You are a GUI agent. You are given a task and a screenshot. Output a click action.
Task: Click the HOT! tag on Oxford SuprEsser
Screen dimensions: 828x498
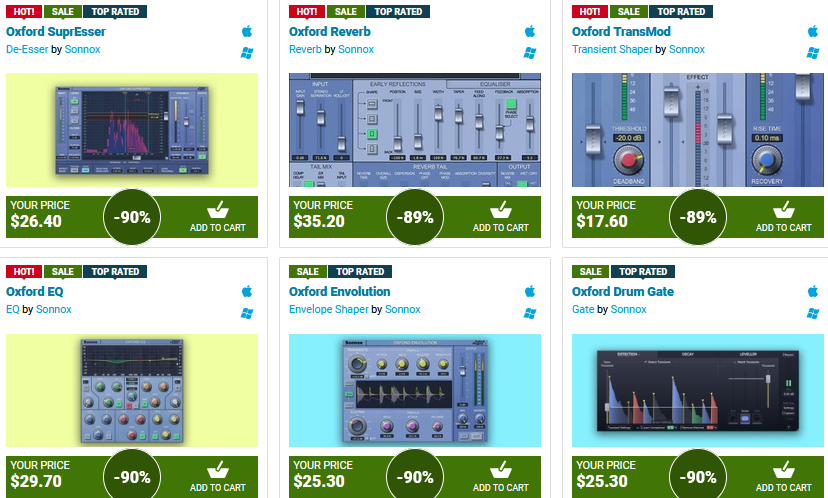pos(24,11)
